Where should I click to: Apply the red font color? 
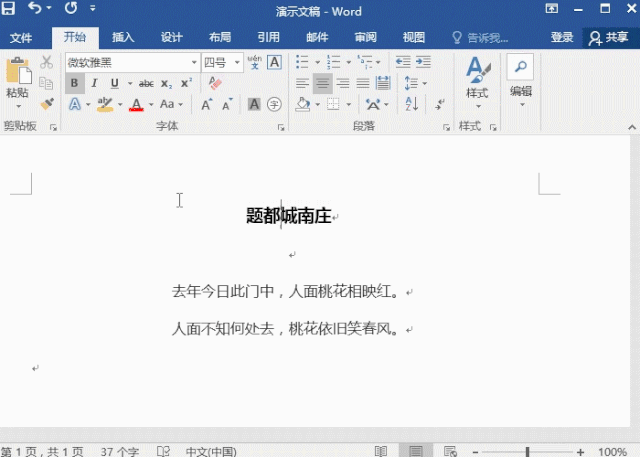coord(136,105)
